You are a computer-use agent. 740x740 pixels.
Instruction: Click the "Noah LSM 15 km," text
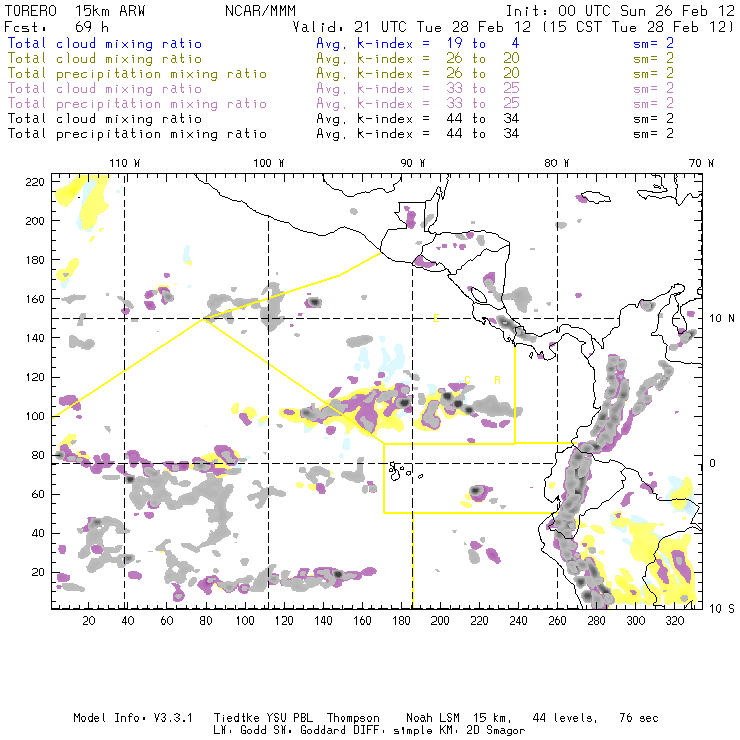tap(459, 718)
